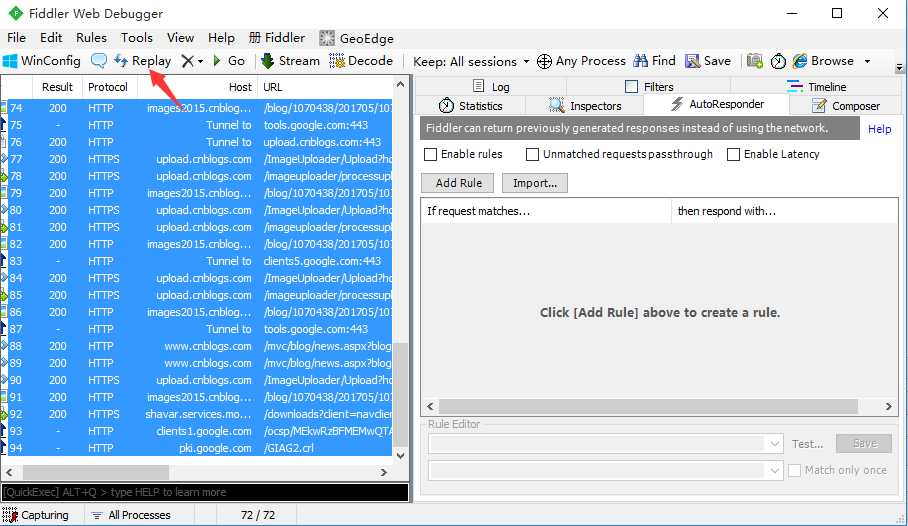Click the comment speech bubble icon

tap(99, 61)
